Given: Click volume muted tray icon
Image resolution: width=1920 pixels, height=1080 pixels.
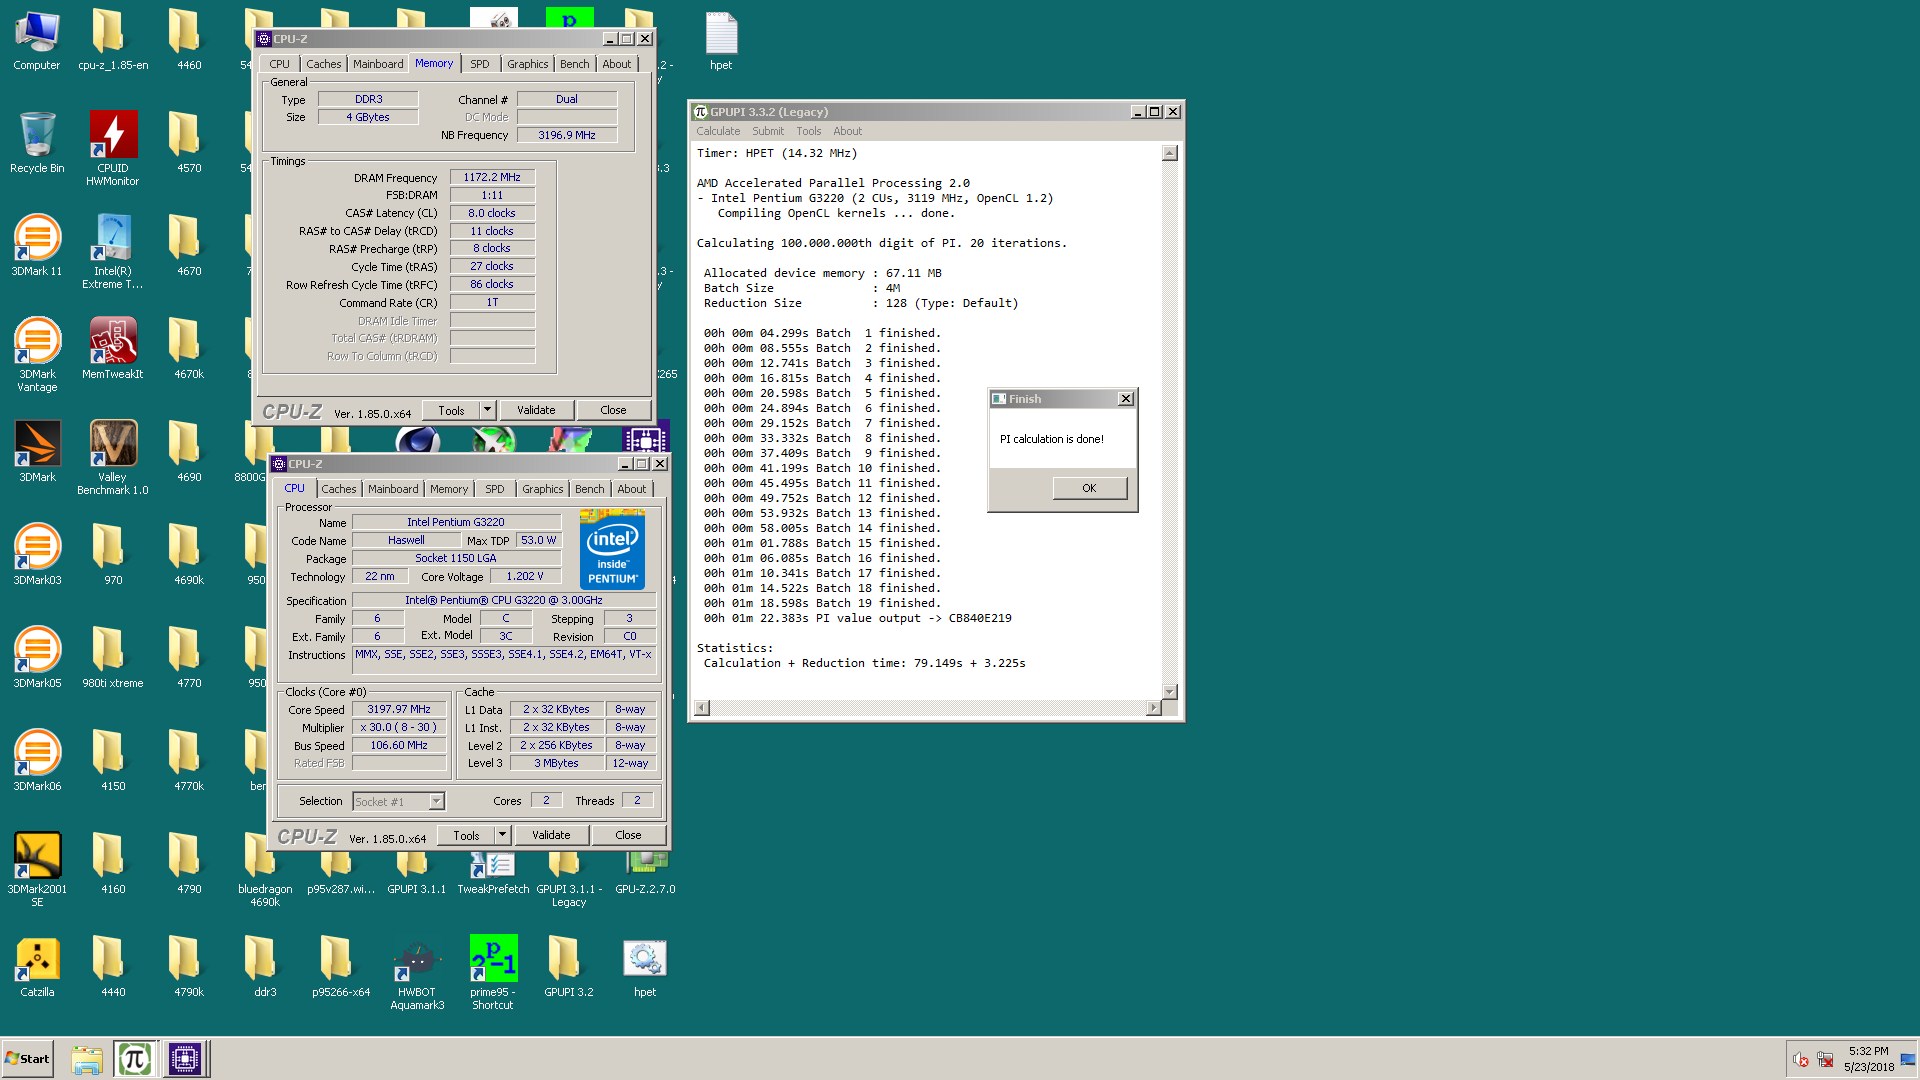Looking at the screenshot, I should tap(1801, 1060).
